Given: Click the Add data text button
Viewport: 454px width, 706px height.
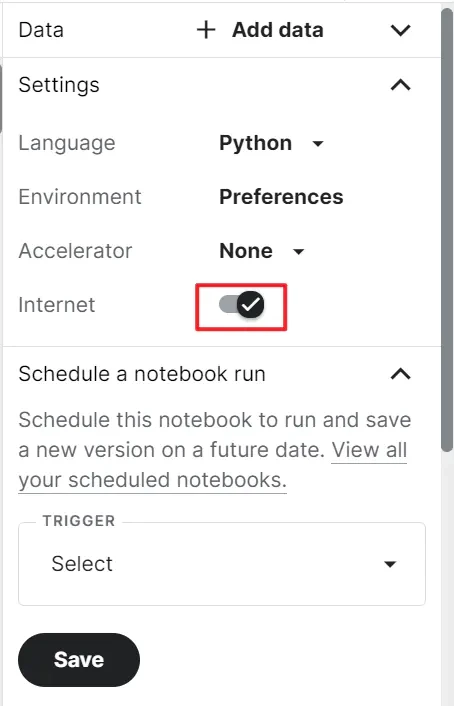Looking at the screenshot, I should click(278, 30).
